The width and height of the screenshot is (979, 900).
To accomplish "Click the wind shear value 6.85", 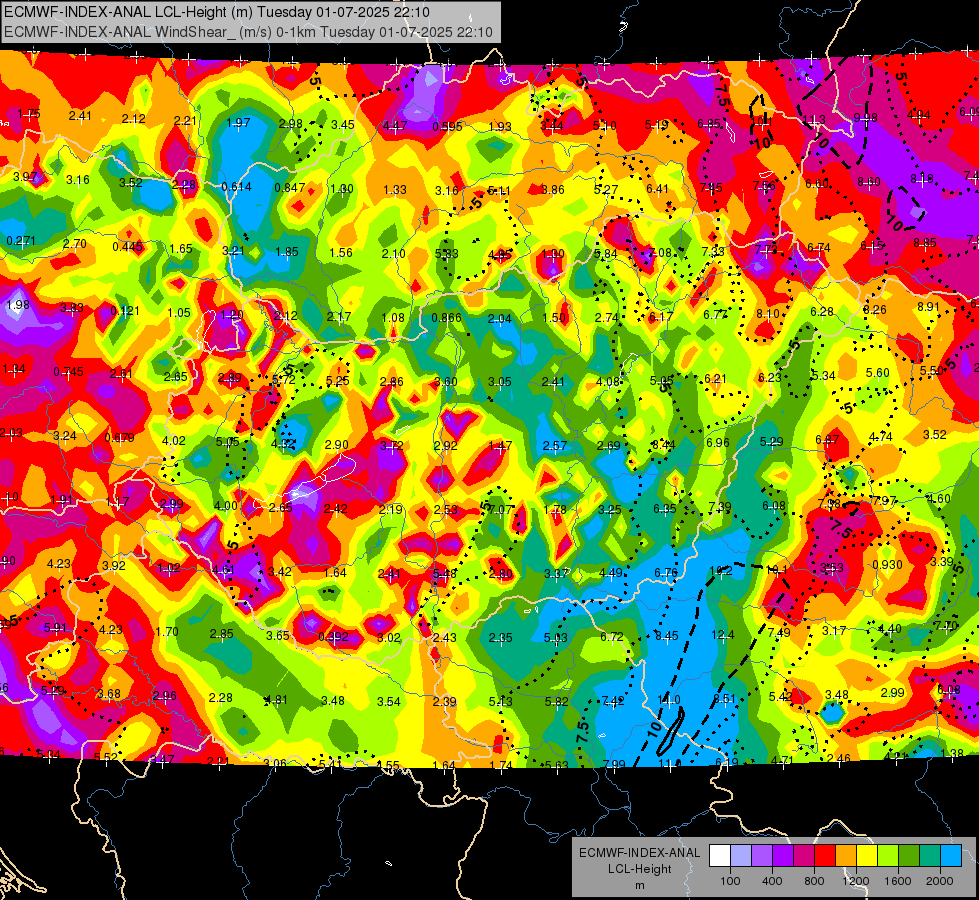I will point(709,124).
